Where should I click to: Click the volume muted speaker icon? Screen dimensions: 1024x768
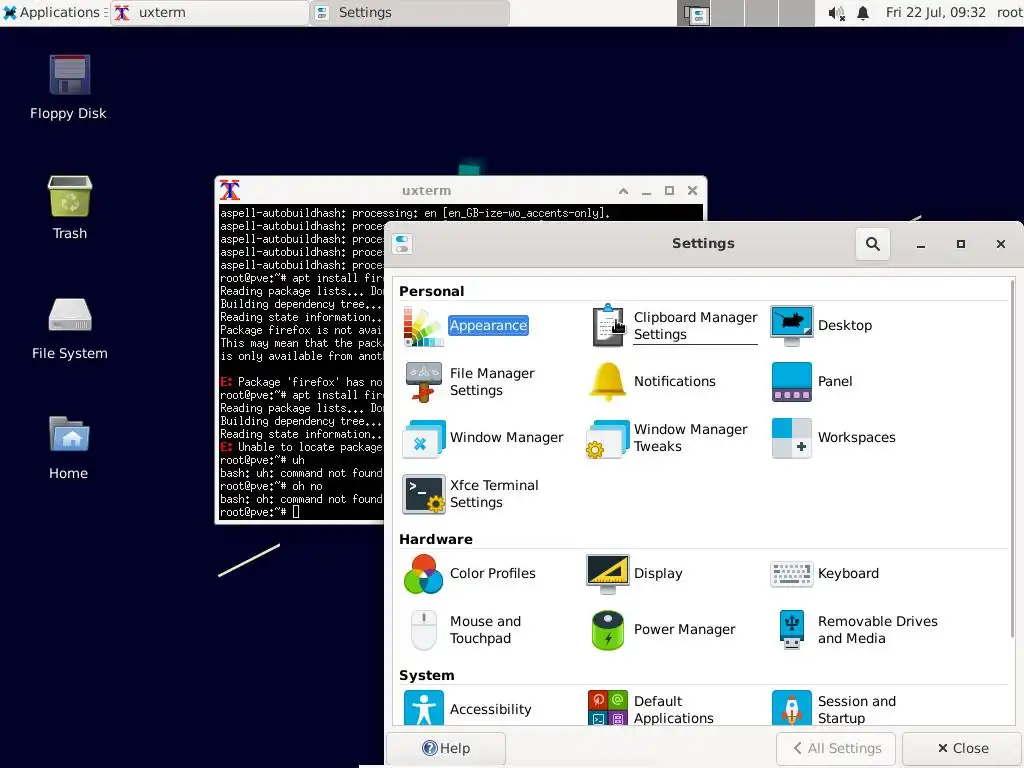tap(836, 13)
